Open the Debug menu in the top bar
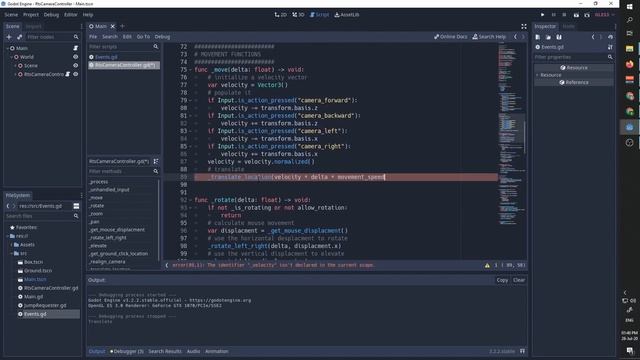Image resolution: width=640 pixels, height=360 pixels. (51, 15)
